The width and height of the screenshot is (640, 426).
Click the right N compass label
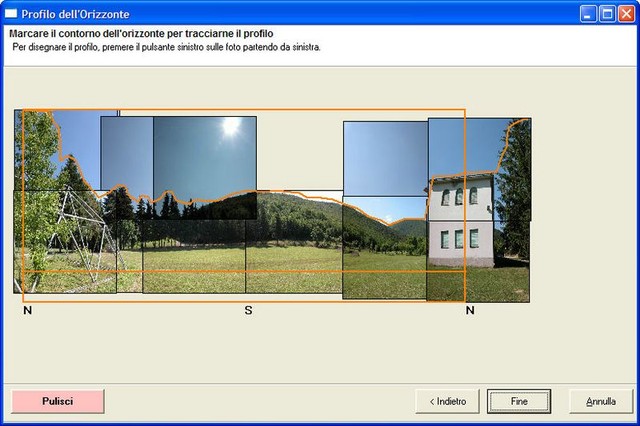click(x=470, y=310)
